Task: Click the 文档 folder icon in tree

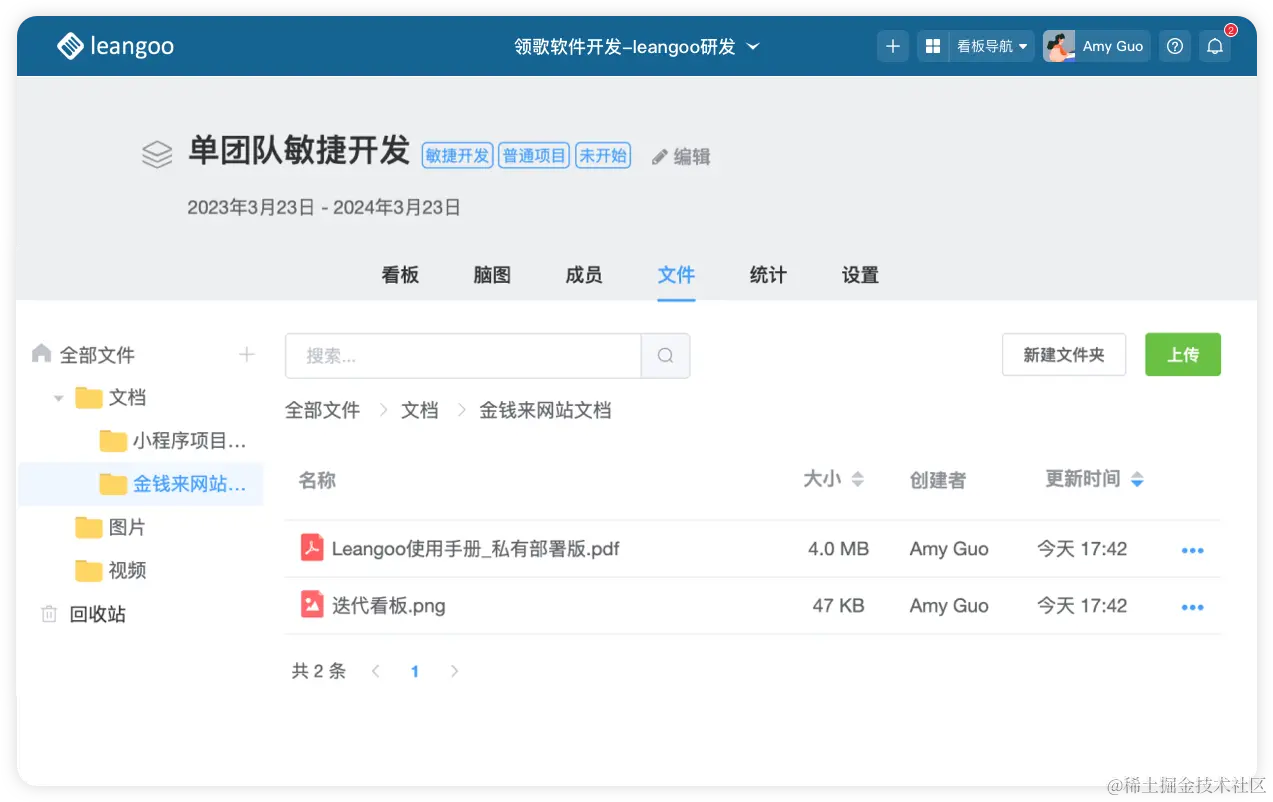Action: tap(90, 397)
